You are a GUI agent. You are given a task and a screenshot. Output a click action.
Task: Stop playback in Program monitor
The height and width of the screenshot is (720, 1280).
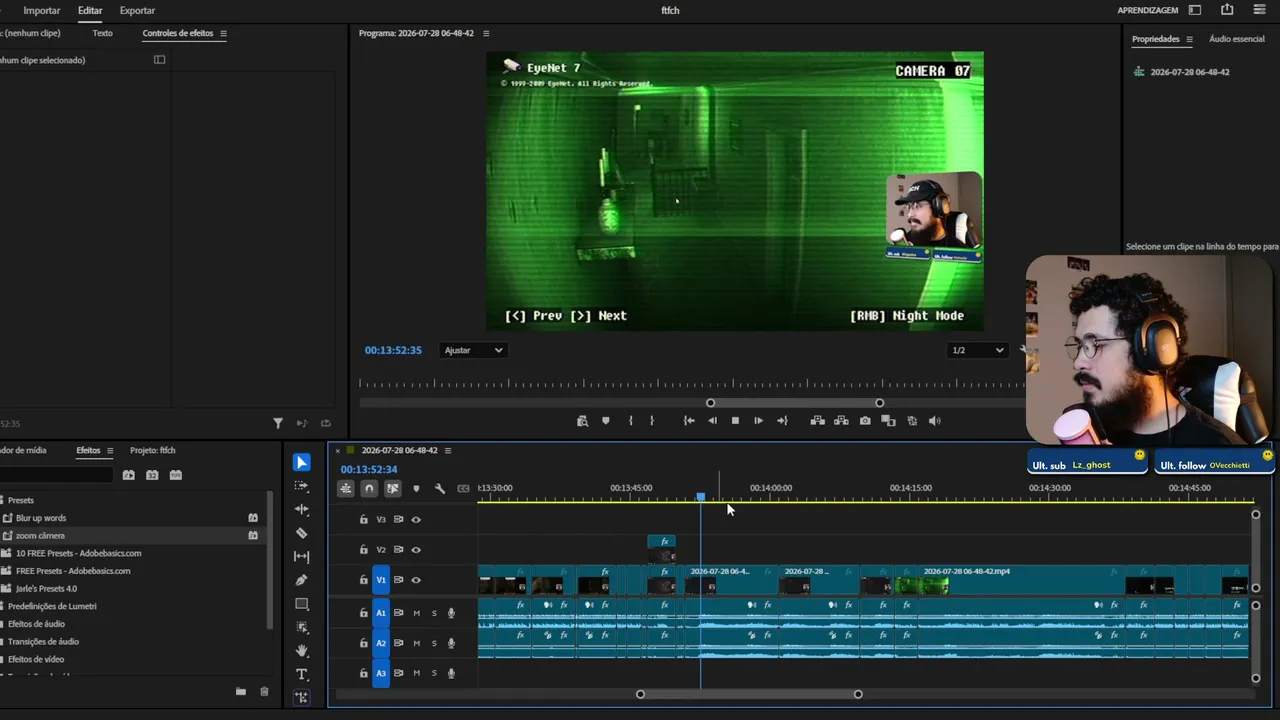point(735,421)
